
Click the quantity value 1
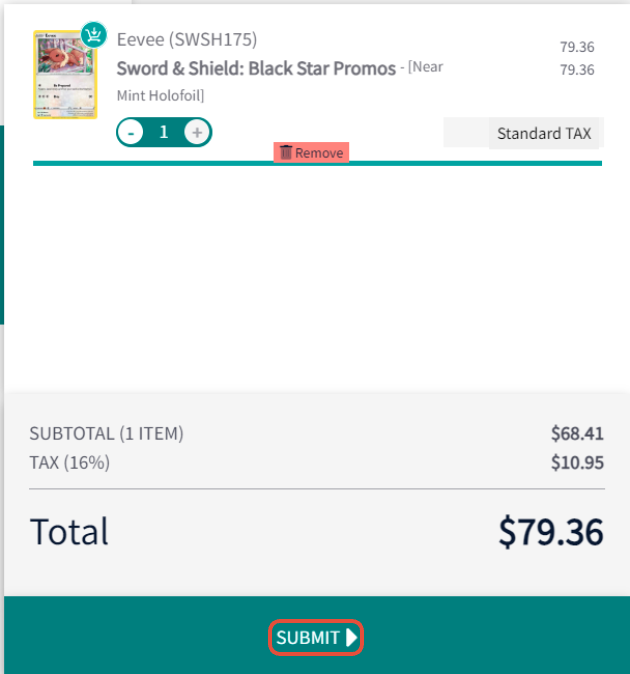pos(163,132)
